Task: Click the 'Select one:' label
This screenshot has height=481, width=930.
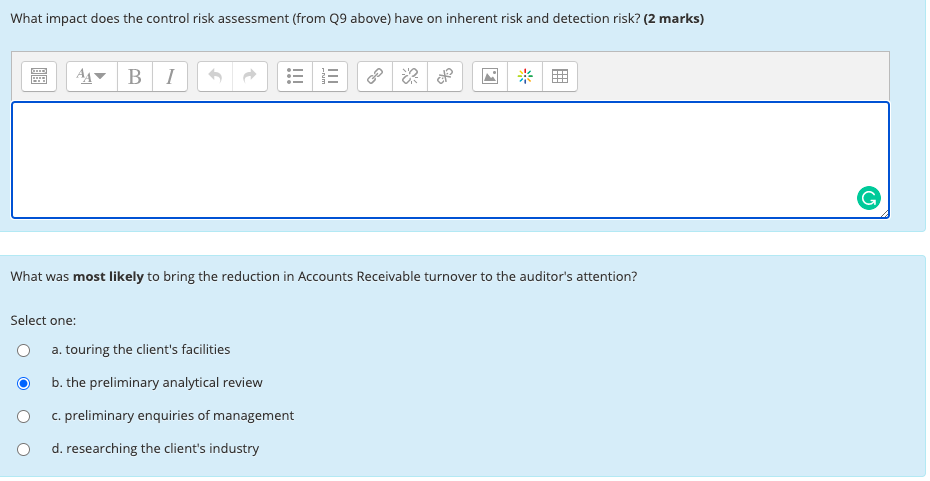Action: point(43,321)
